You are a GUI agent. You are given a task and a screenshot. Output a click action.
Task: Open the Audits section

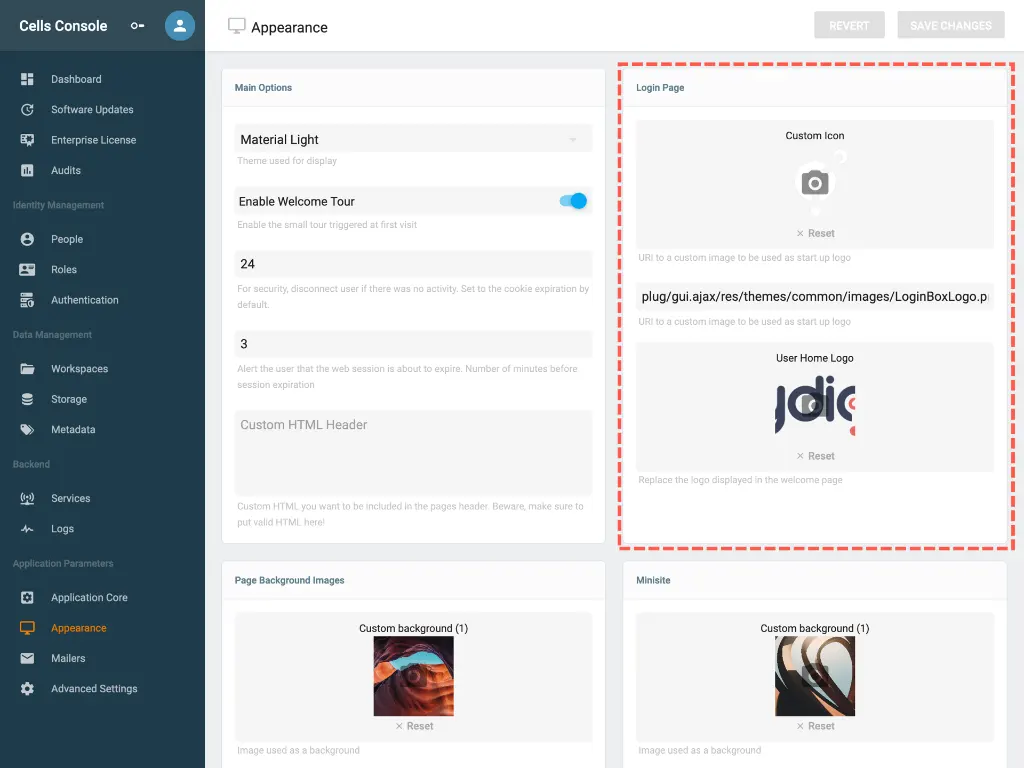click(66, 171)
